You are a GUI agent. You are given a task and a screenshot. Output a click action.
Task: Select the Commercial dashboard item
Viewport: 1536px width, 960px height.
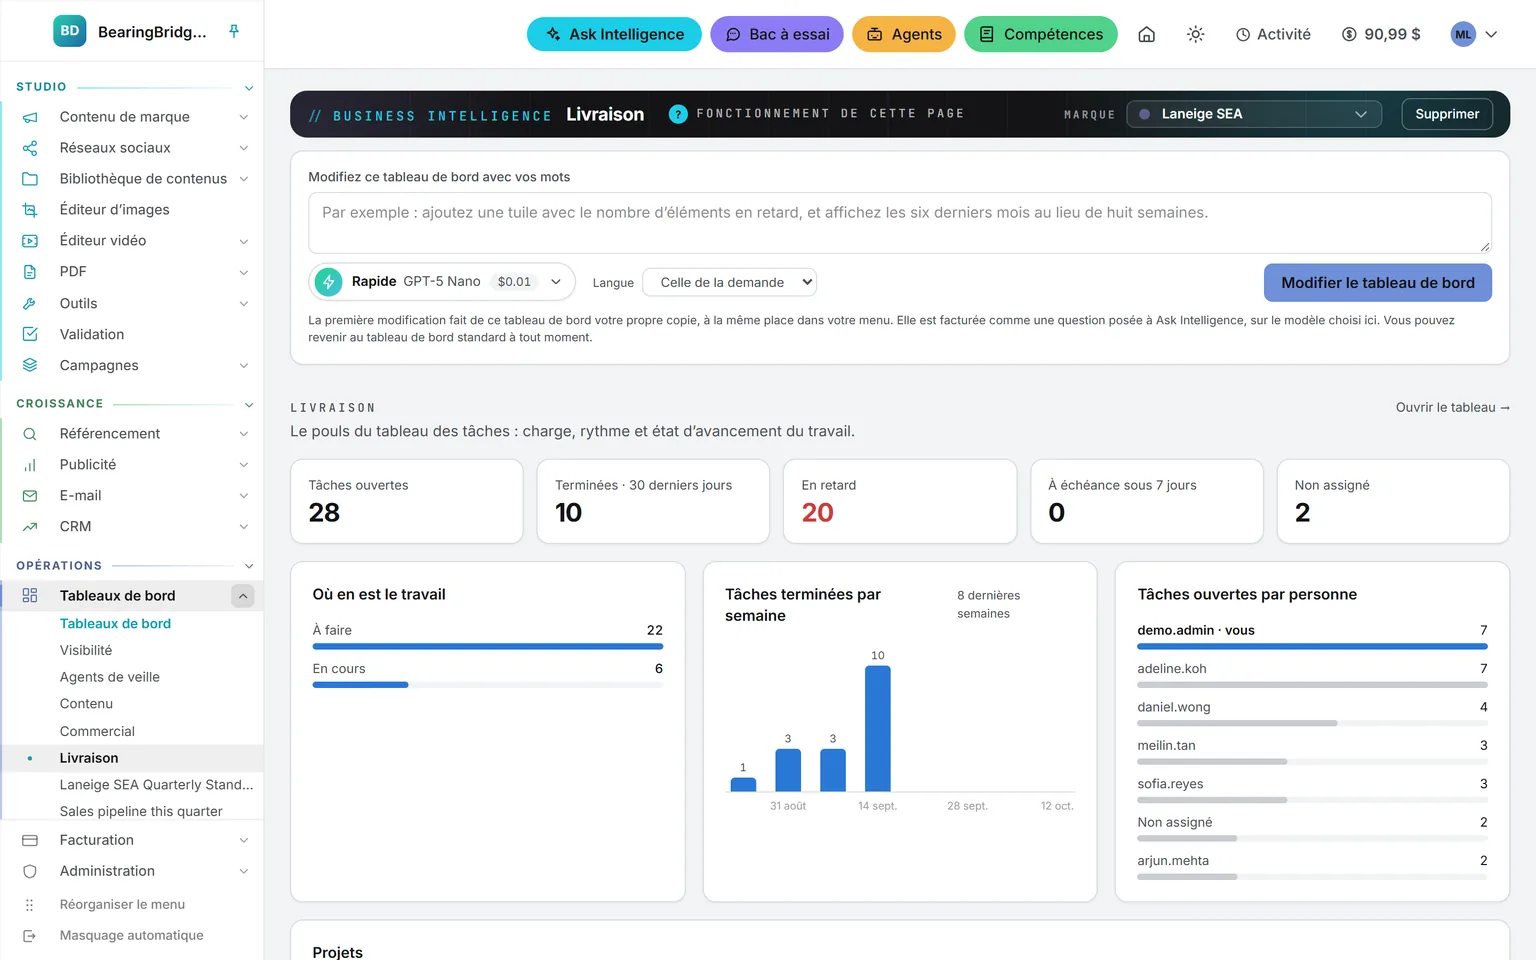pos(97,731)
